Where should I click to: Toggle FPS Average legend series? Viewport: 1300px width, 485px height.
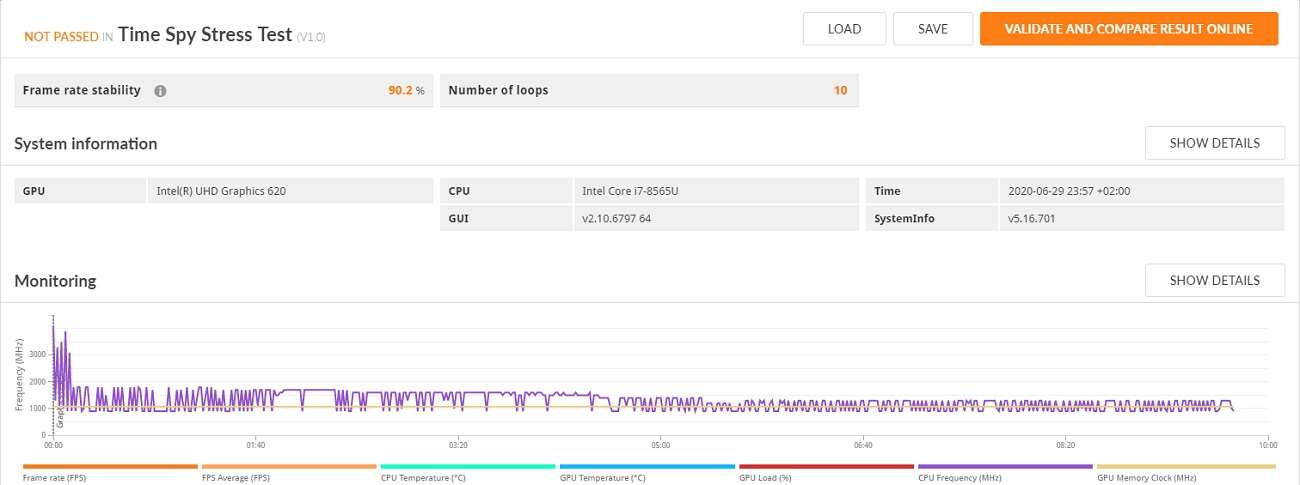[289, 467]
